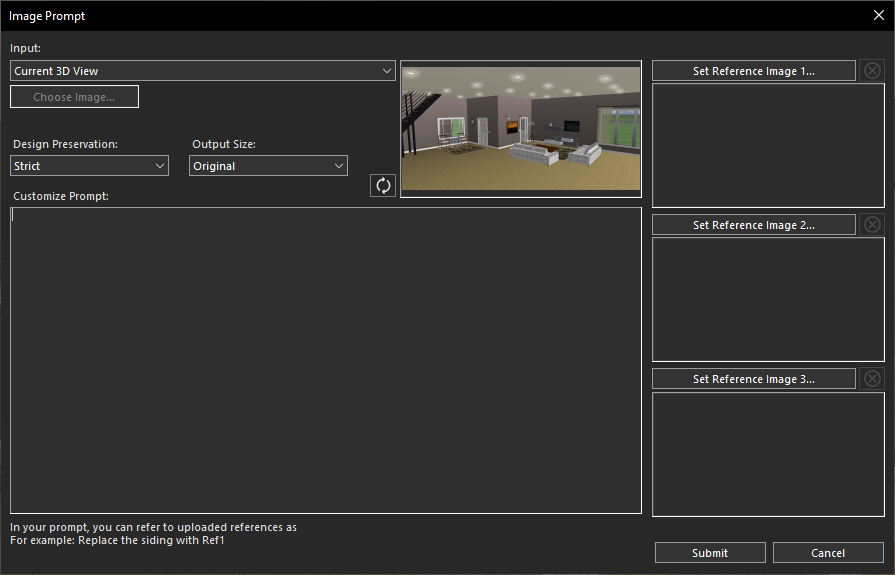Viewport: 895px width, 575px height.
Task: Click the 'Input:' label
Action: 26,48
